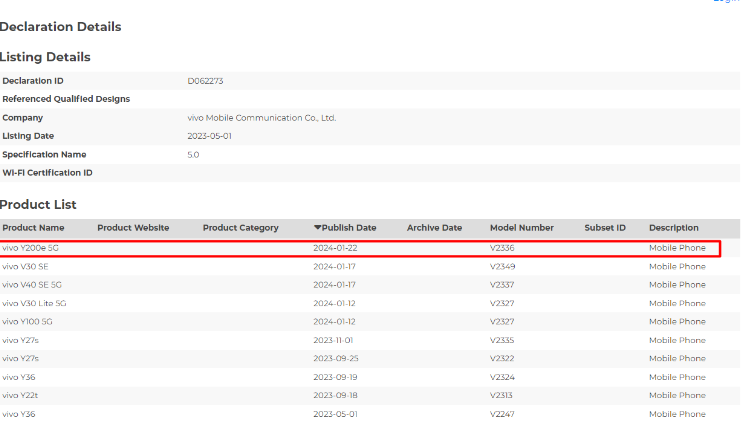The height and width of the screenshot is (437, 746).
Task: Click the Description column header
Action: (673, 228)
